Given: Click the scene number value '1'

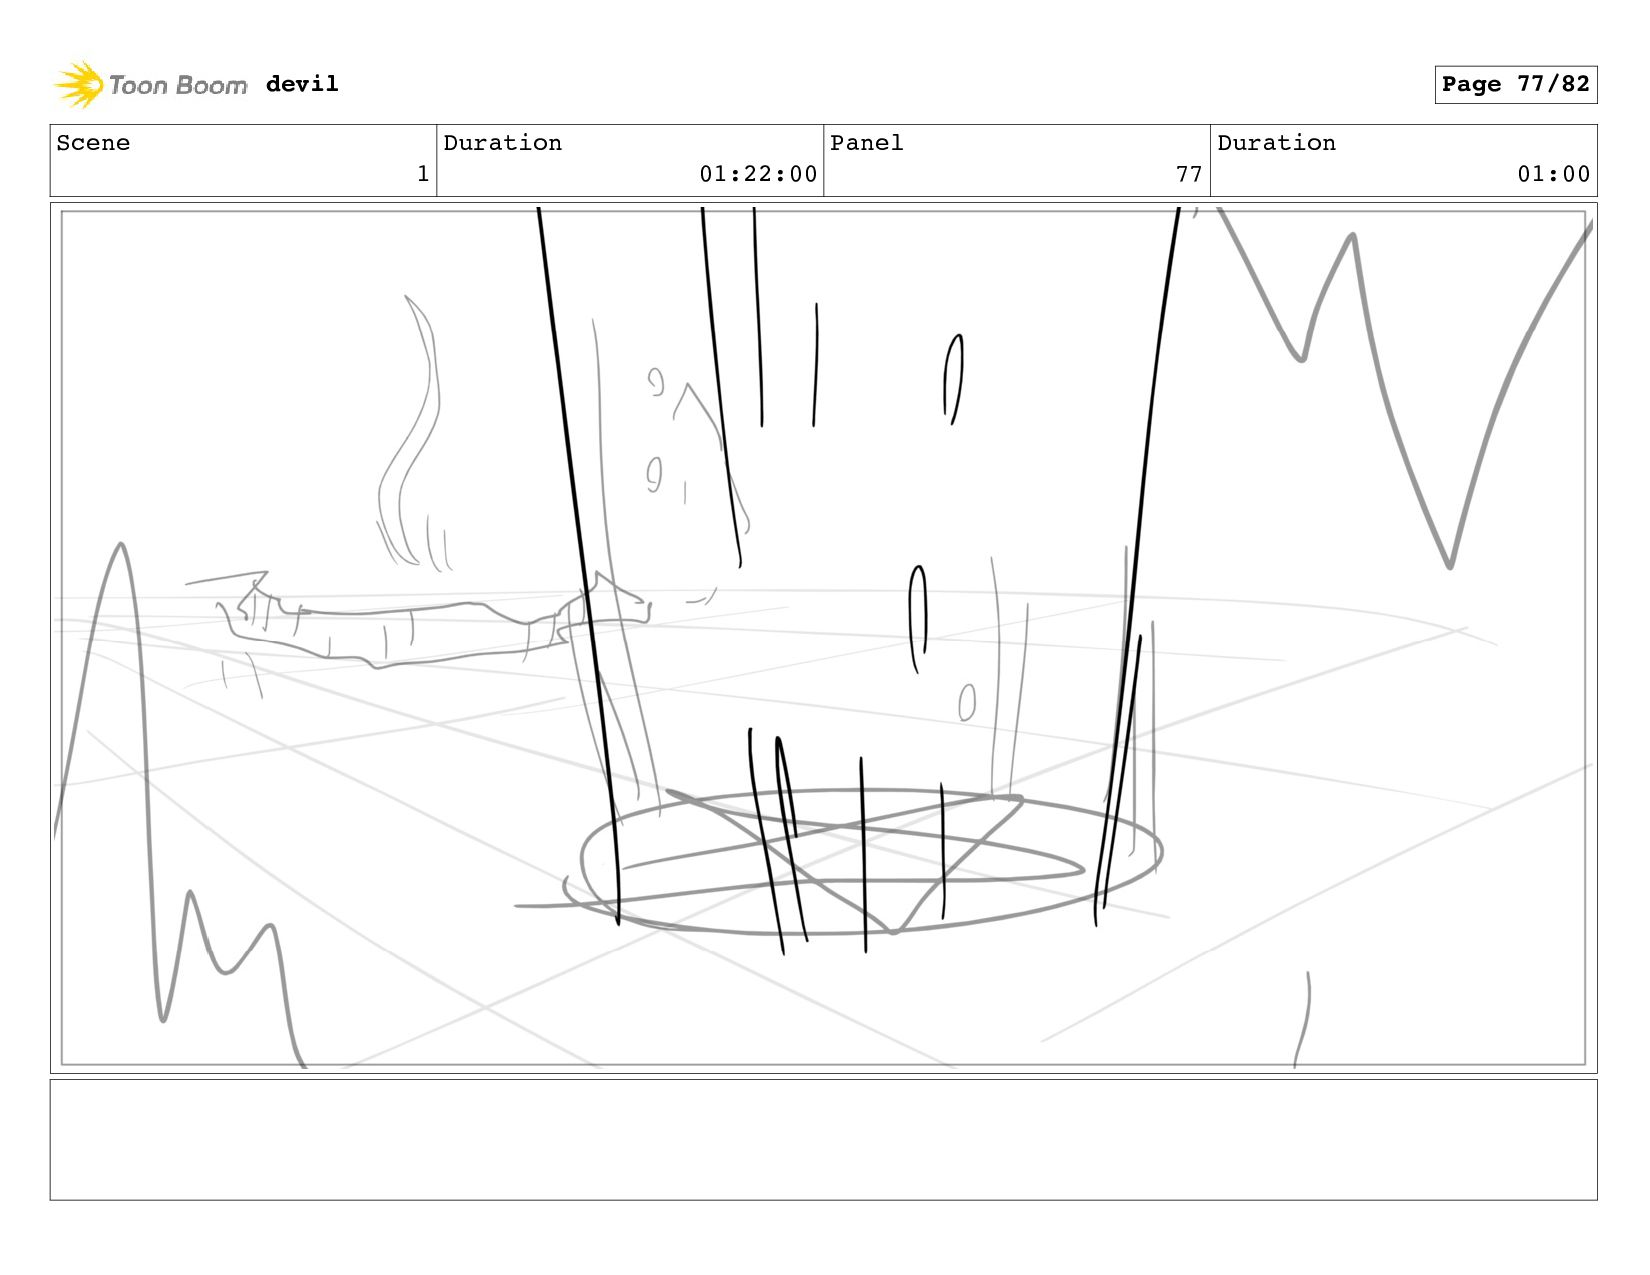Looking at the screenshot, I should tap(423, 174).
